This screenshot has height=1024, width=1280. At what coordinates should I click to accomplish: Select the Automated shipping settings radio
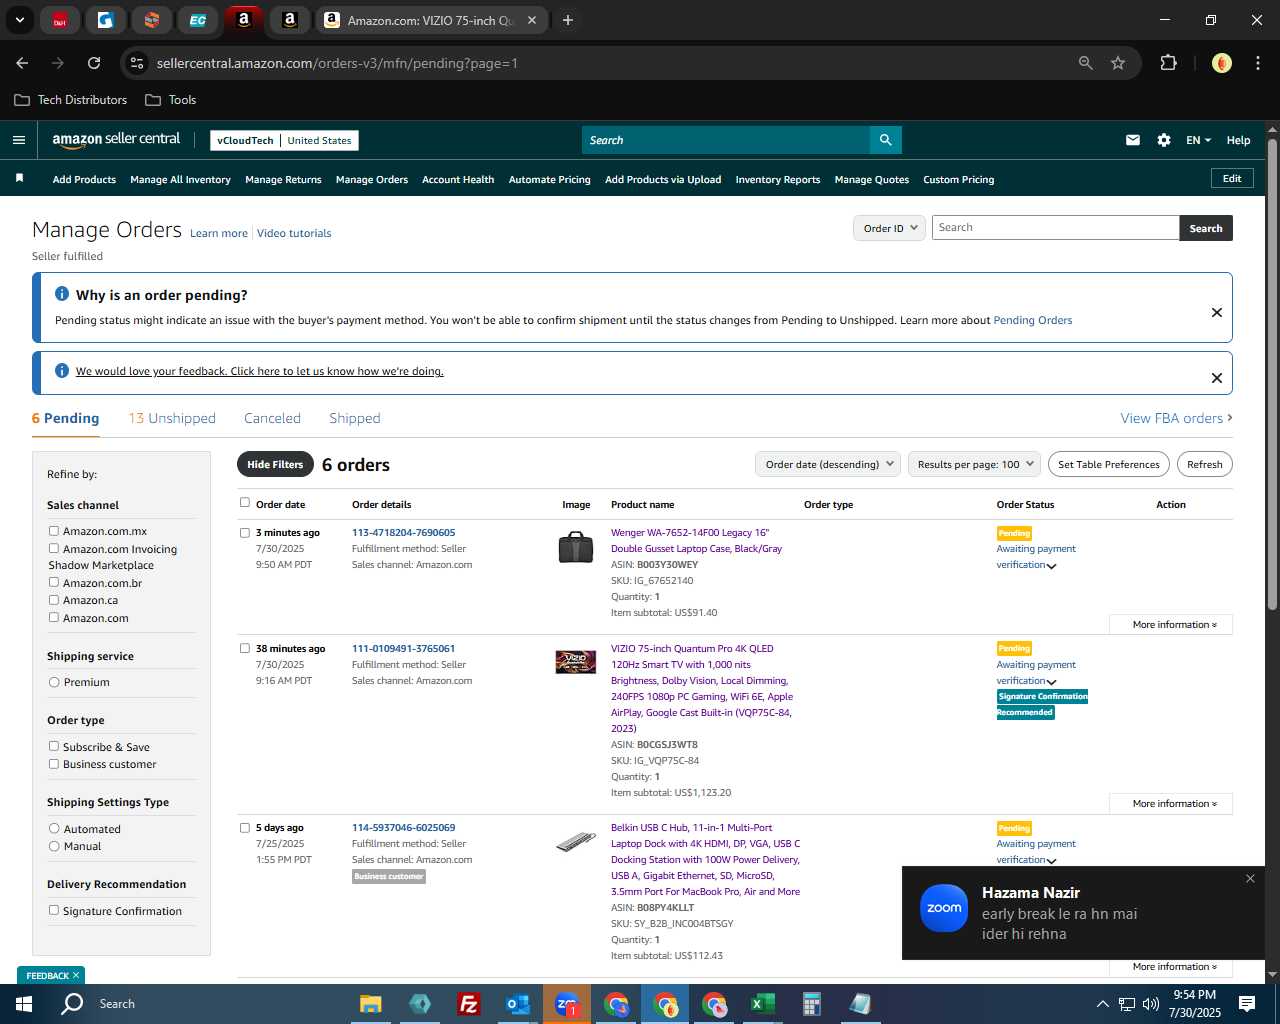54,828
